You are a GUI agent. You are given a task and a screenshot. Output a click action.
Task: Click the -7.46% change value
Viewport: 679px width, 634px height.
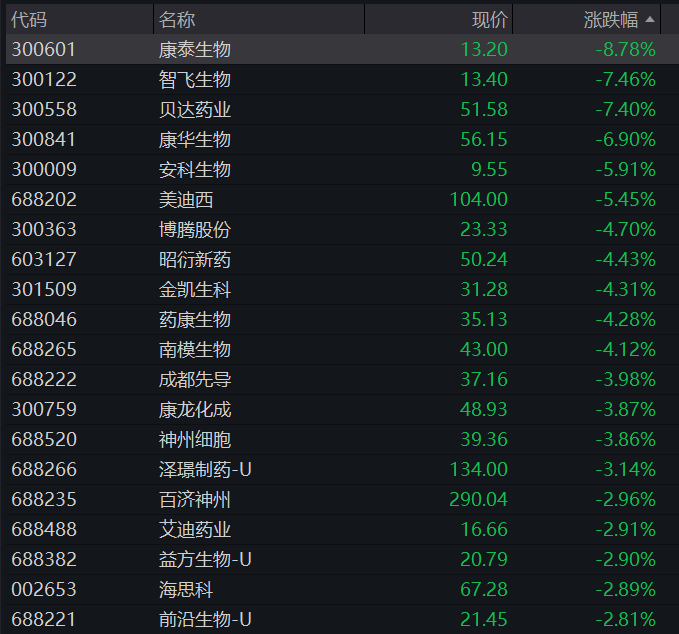626,80
